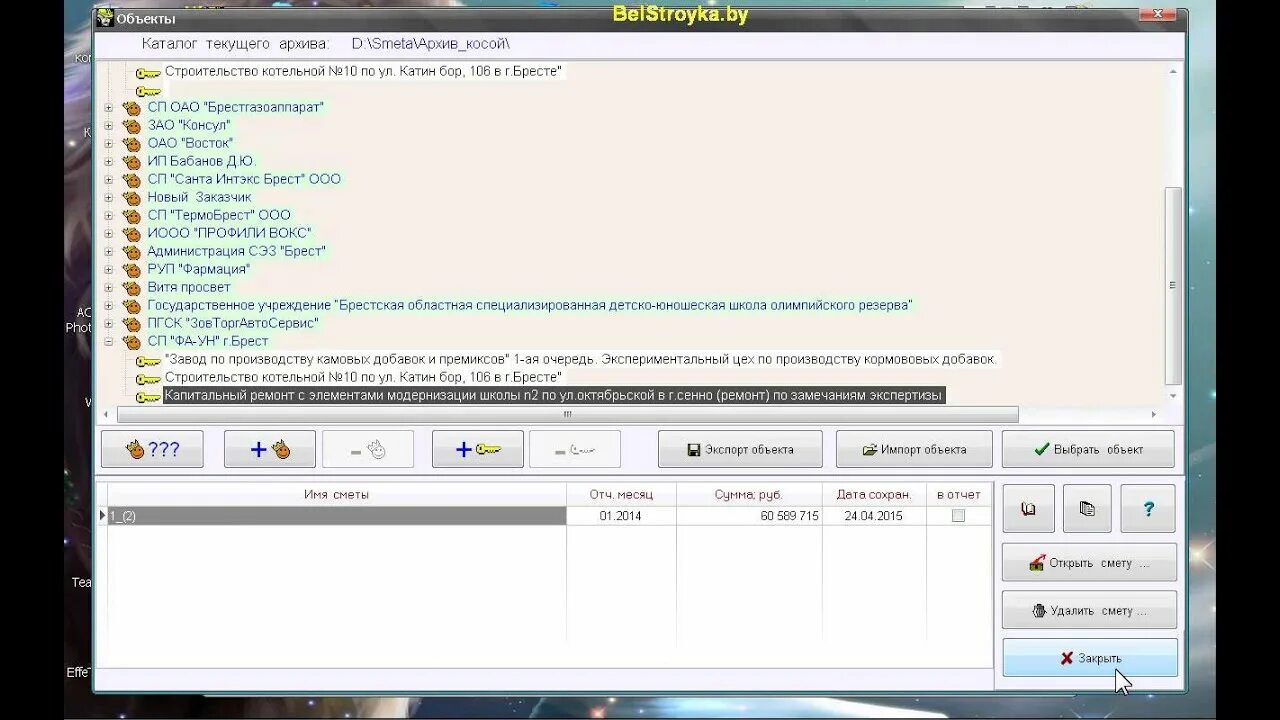Close the dialog with the "Закрыть" button
This screenshot has height=720, width=1280.
tap(1089, 657)
